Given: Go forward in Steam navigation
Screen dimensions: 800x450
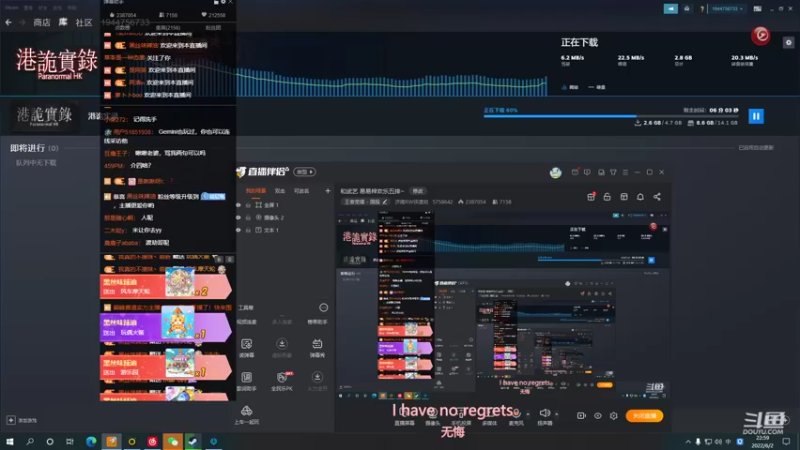Looking at the screenshot, I should point(22,22).
